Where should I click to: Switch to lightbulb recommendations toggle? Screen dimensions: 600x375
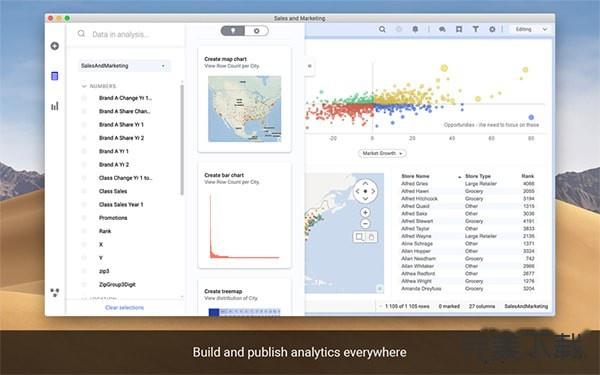(233, 31)
